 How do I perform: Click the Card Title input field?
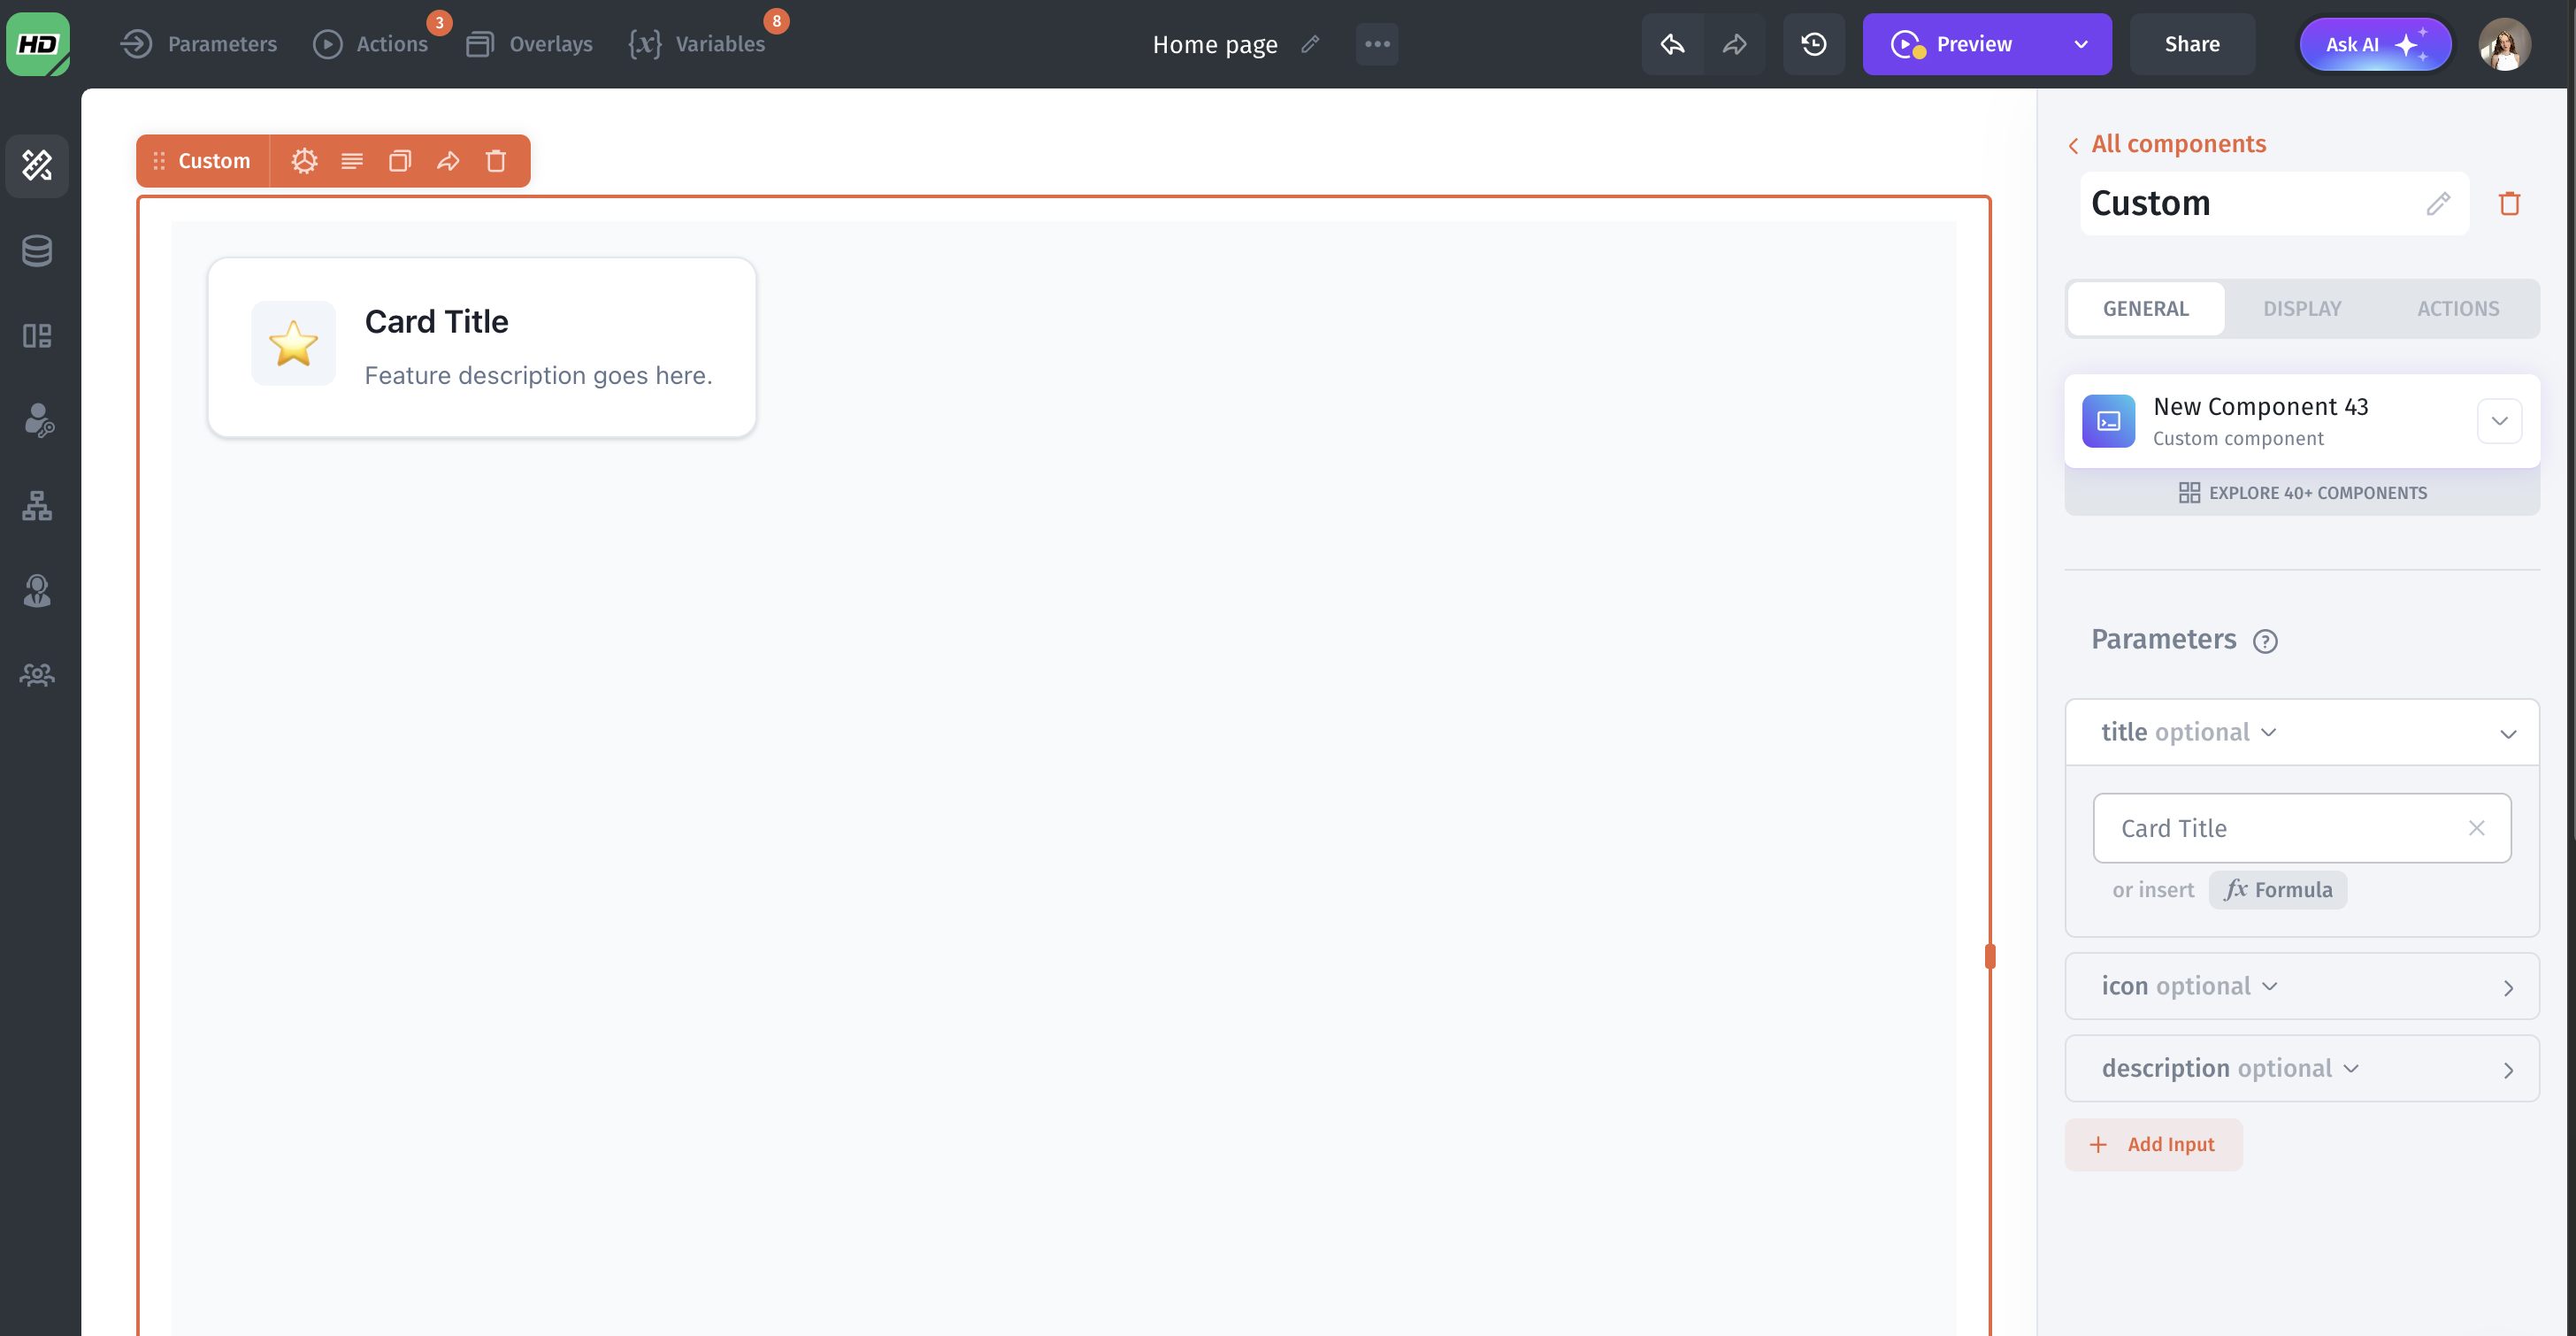click(2280, 828)
